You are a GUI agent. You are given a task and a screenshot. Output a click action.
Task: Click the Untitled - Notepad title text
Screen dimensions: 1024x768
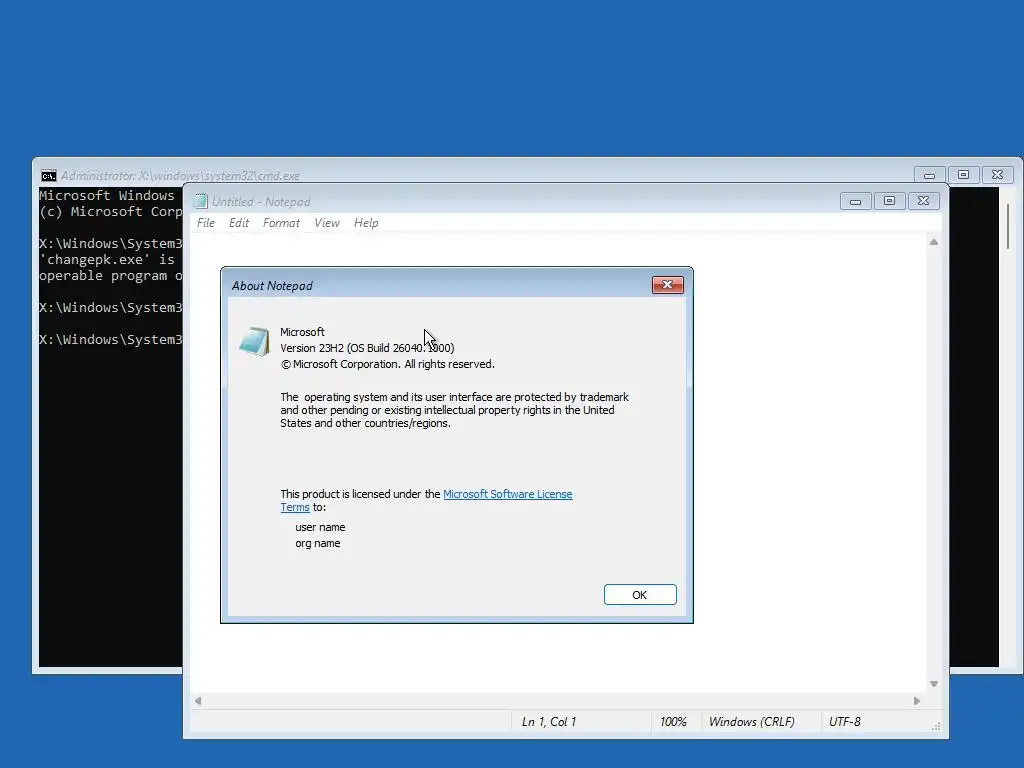pos(261,202)
